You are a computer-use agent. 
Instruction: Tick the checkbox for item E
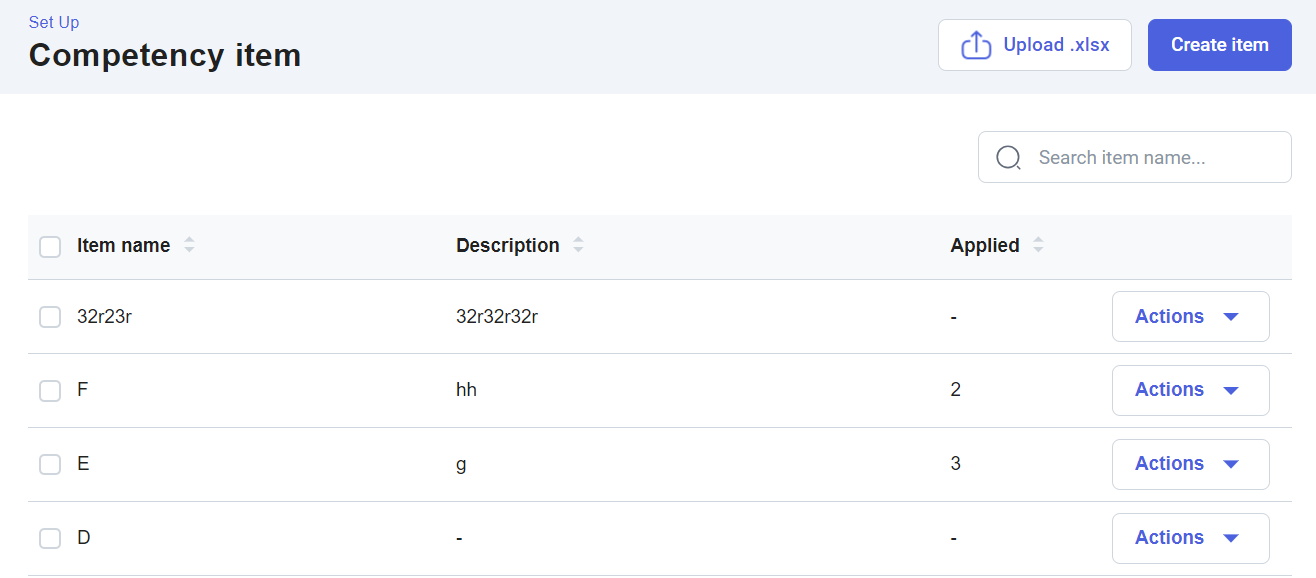click(x=50, y=464)
